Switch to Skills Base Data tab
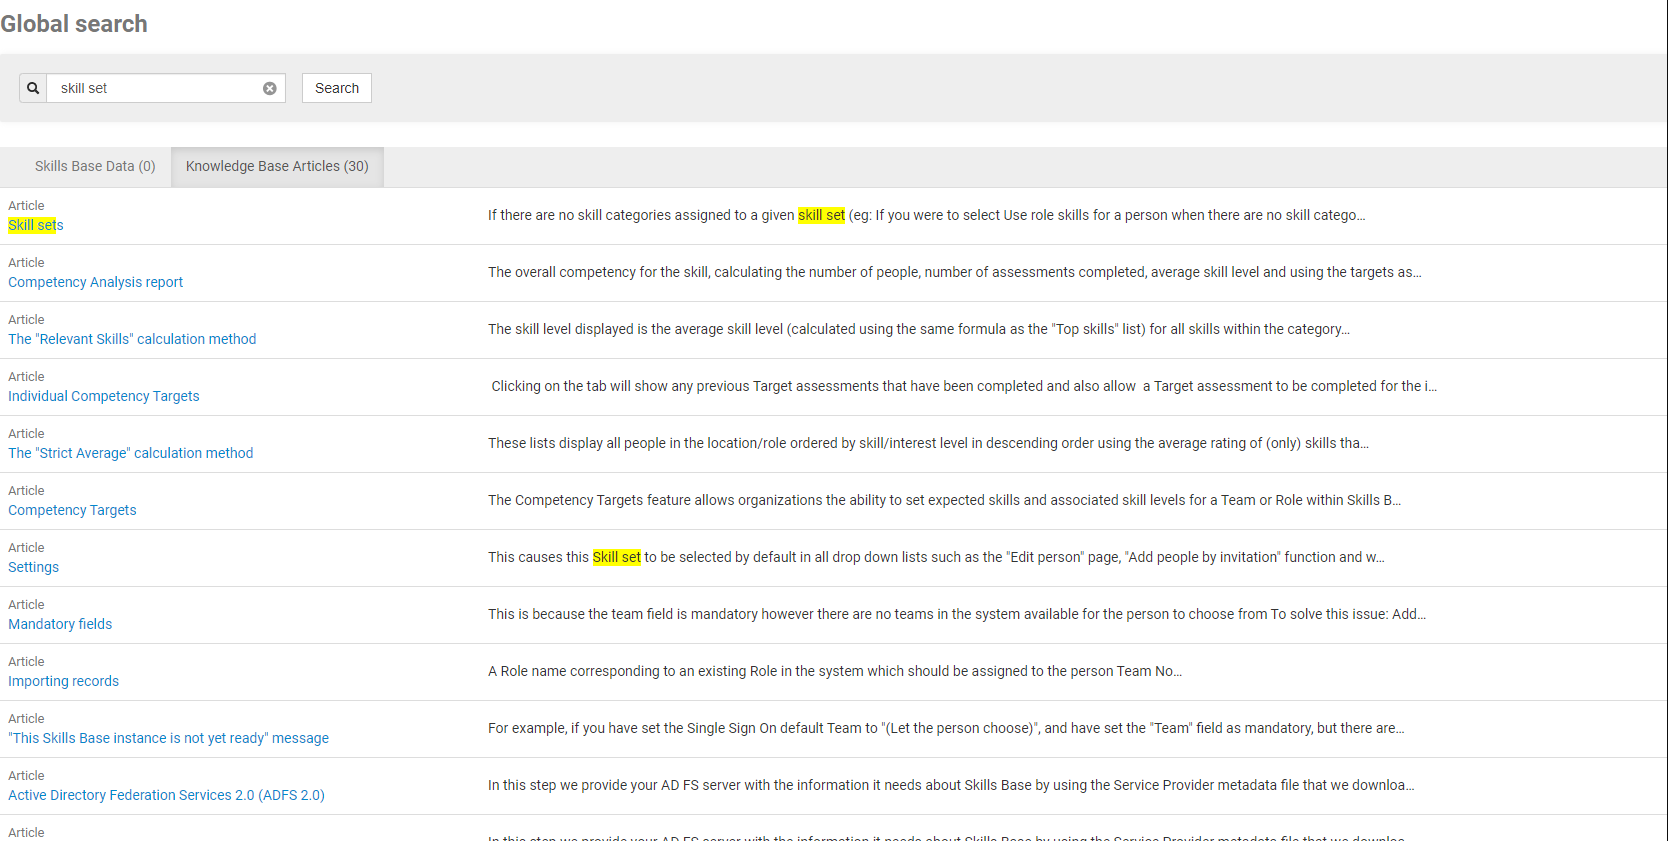Image resolution: width=1668 pixels, height=841 pixels. [95, 166]
